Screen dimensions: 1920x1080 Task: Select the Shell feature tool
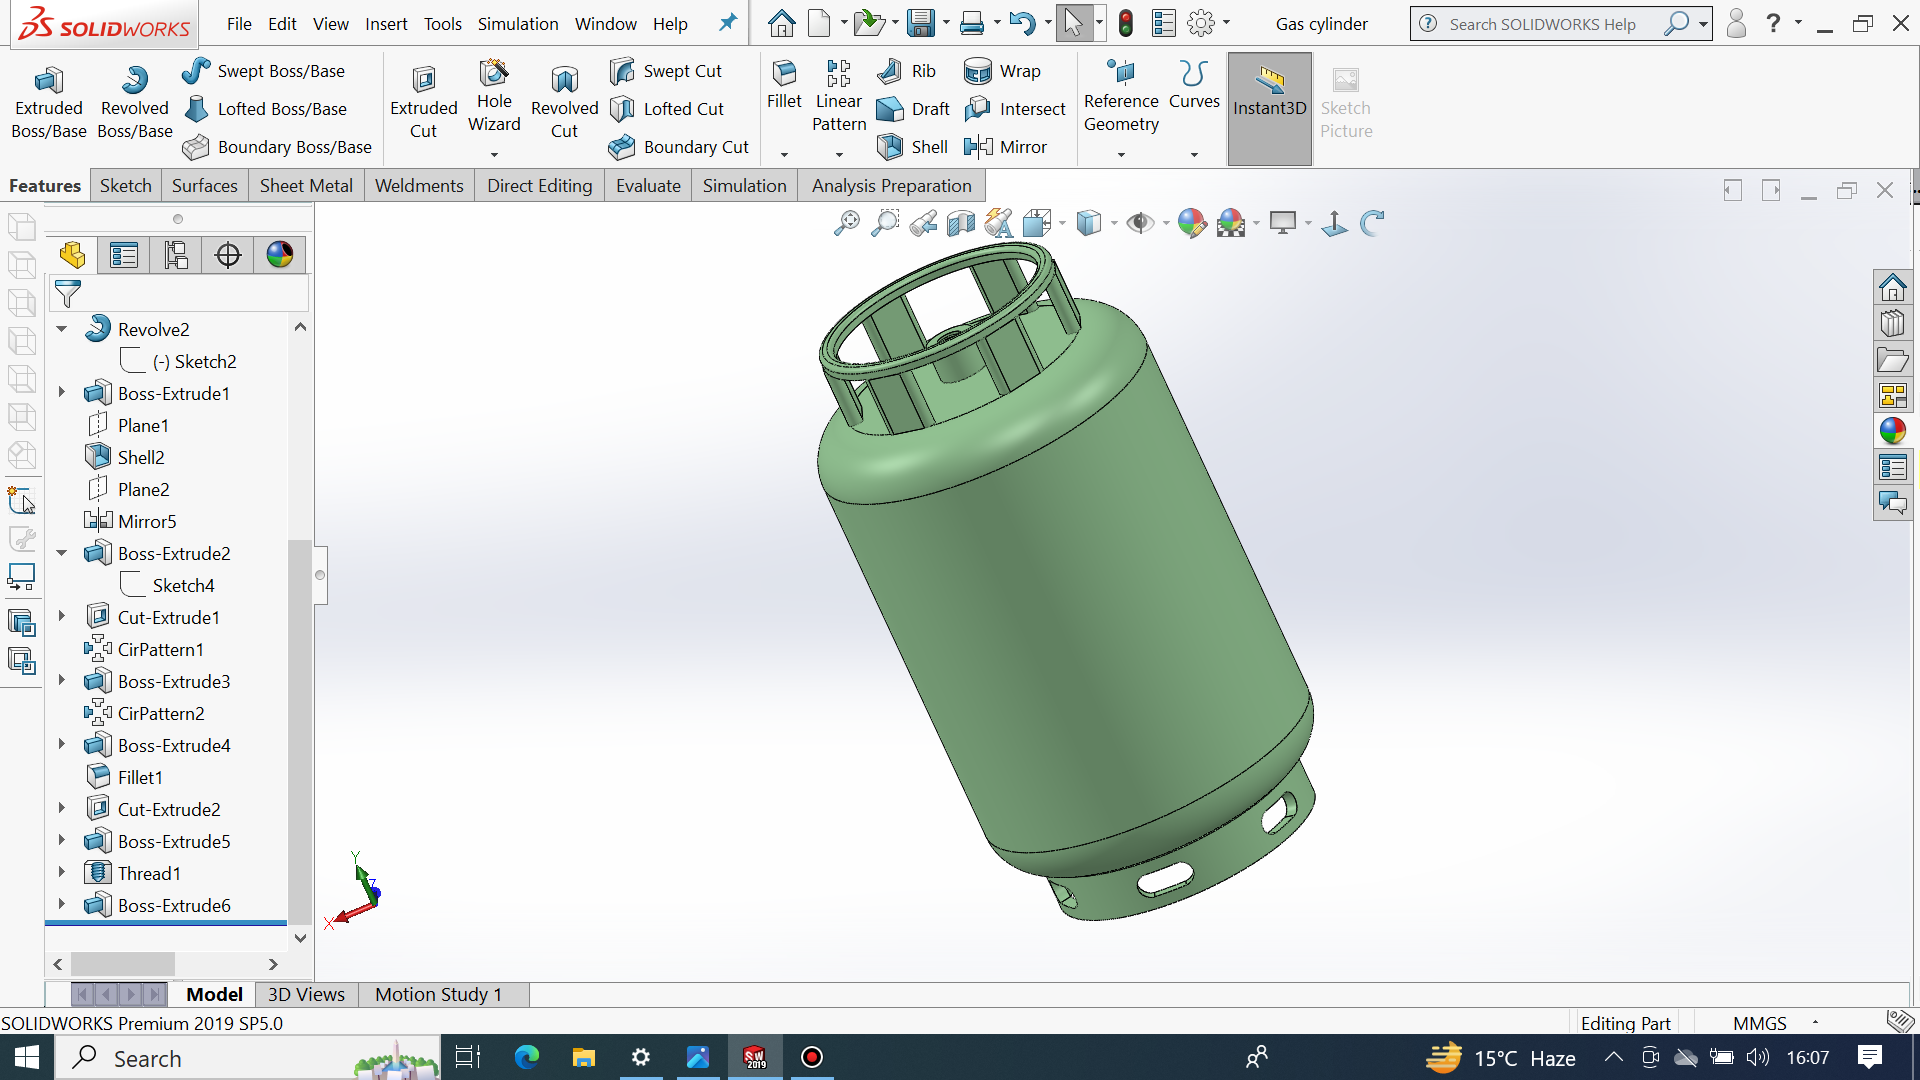click(x=890, y=147)
